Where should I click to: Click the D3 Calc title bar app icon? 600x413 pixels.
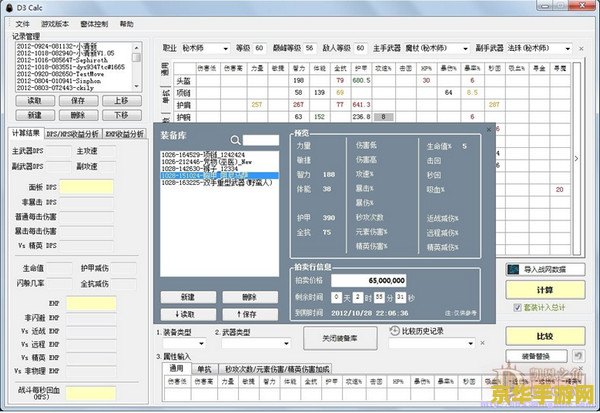click(9, 7)
